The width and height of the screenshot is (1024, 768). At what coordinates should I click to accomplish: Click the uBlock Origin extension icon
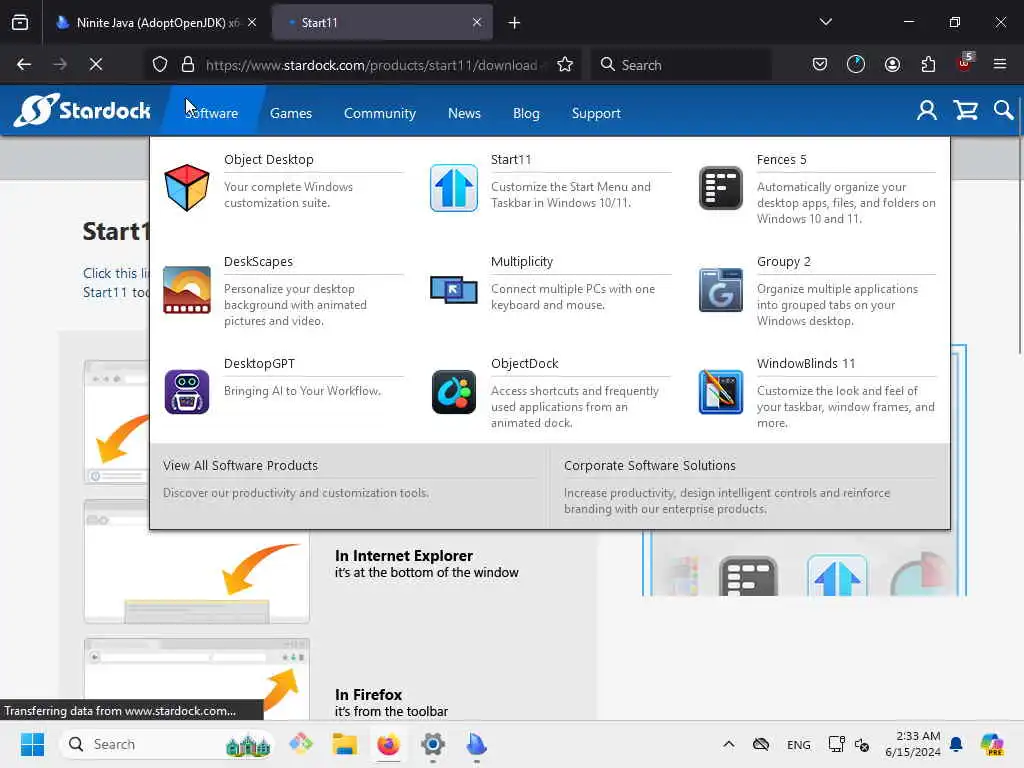965,63
